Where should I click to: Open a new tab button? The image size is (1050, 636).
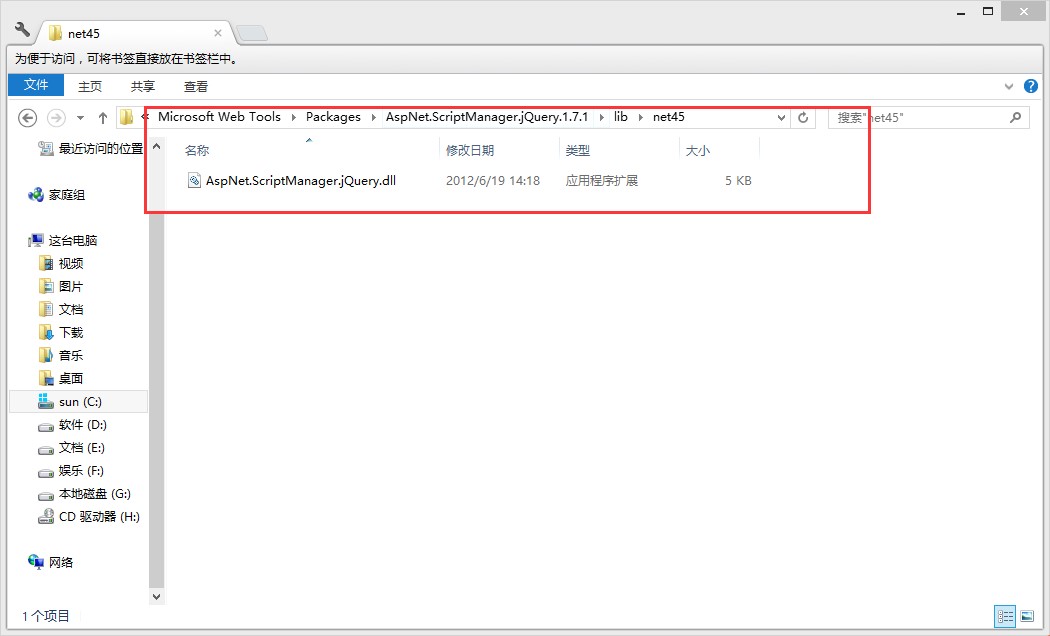(252, 33)
